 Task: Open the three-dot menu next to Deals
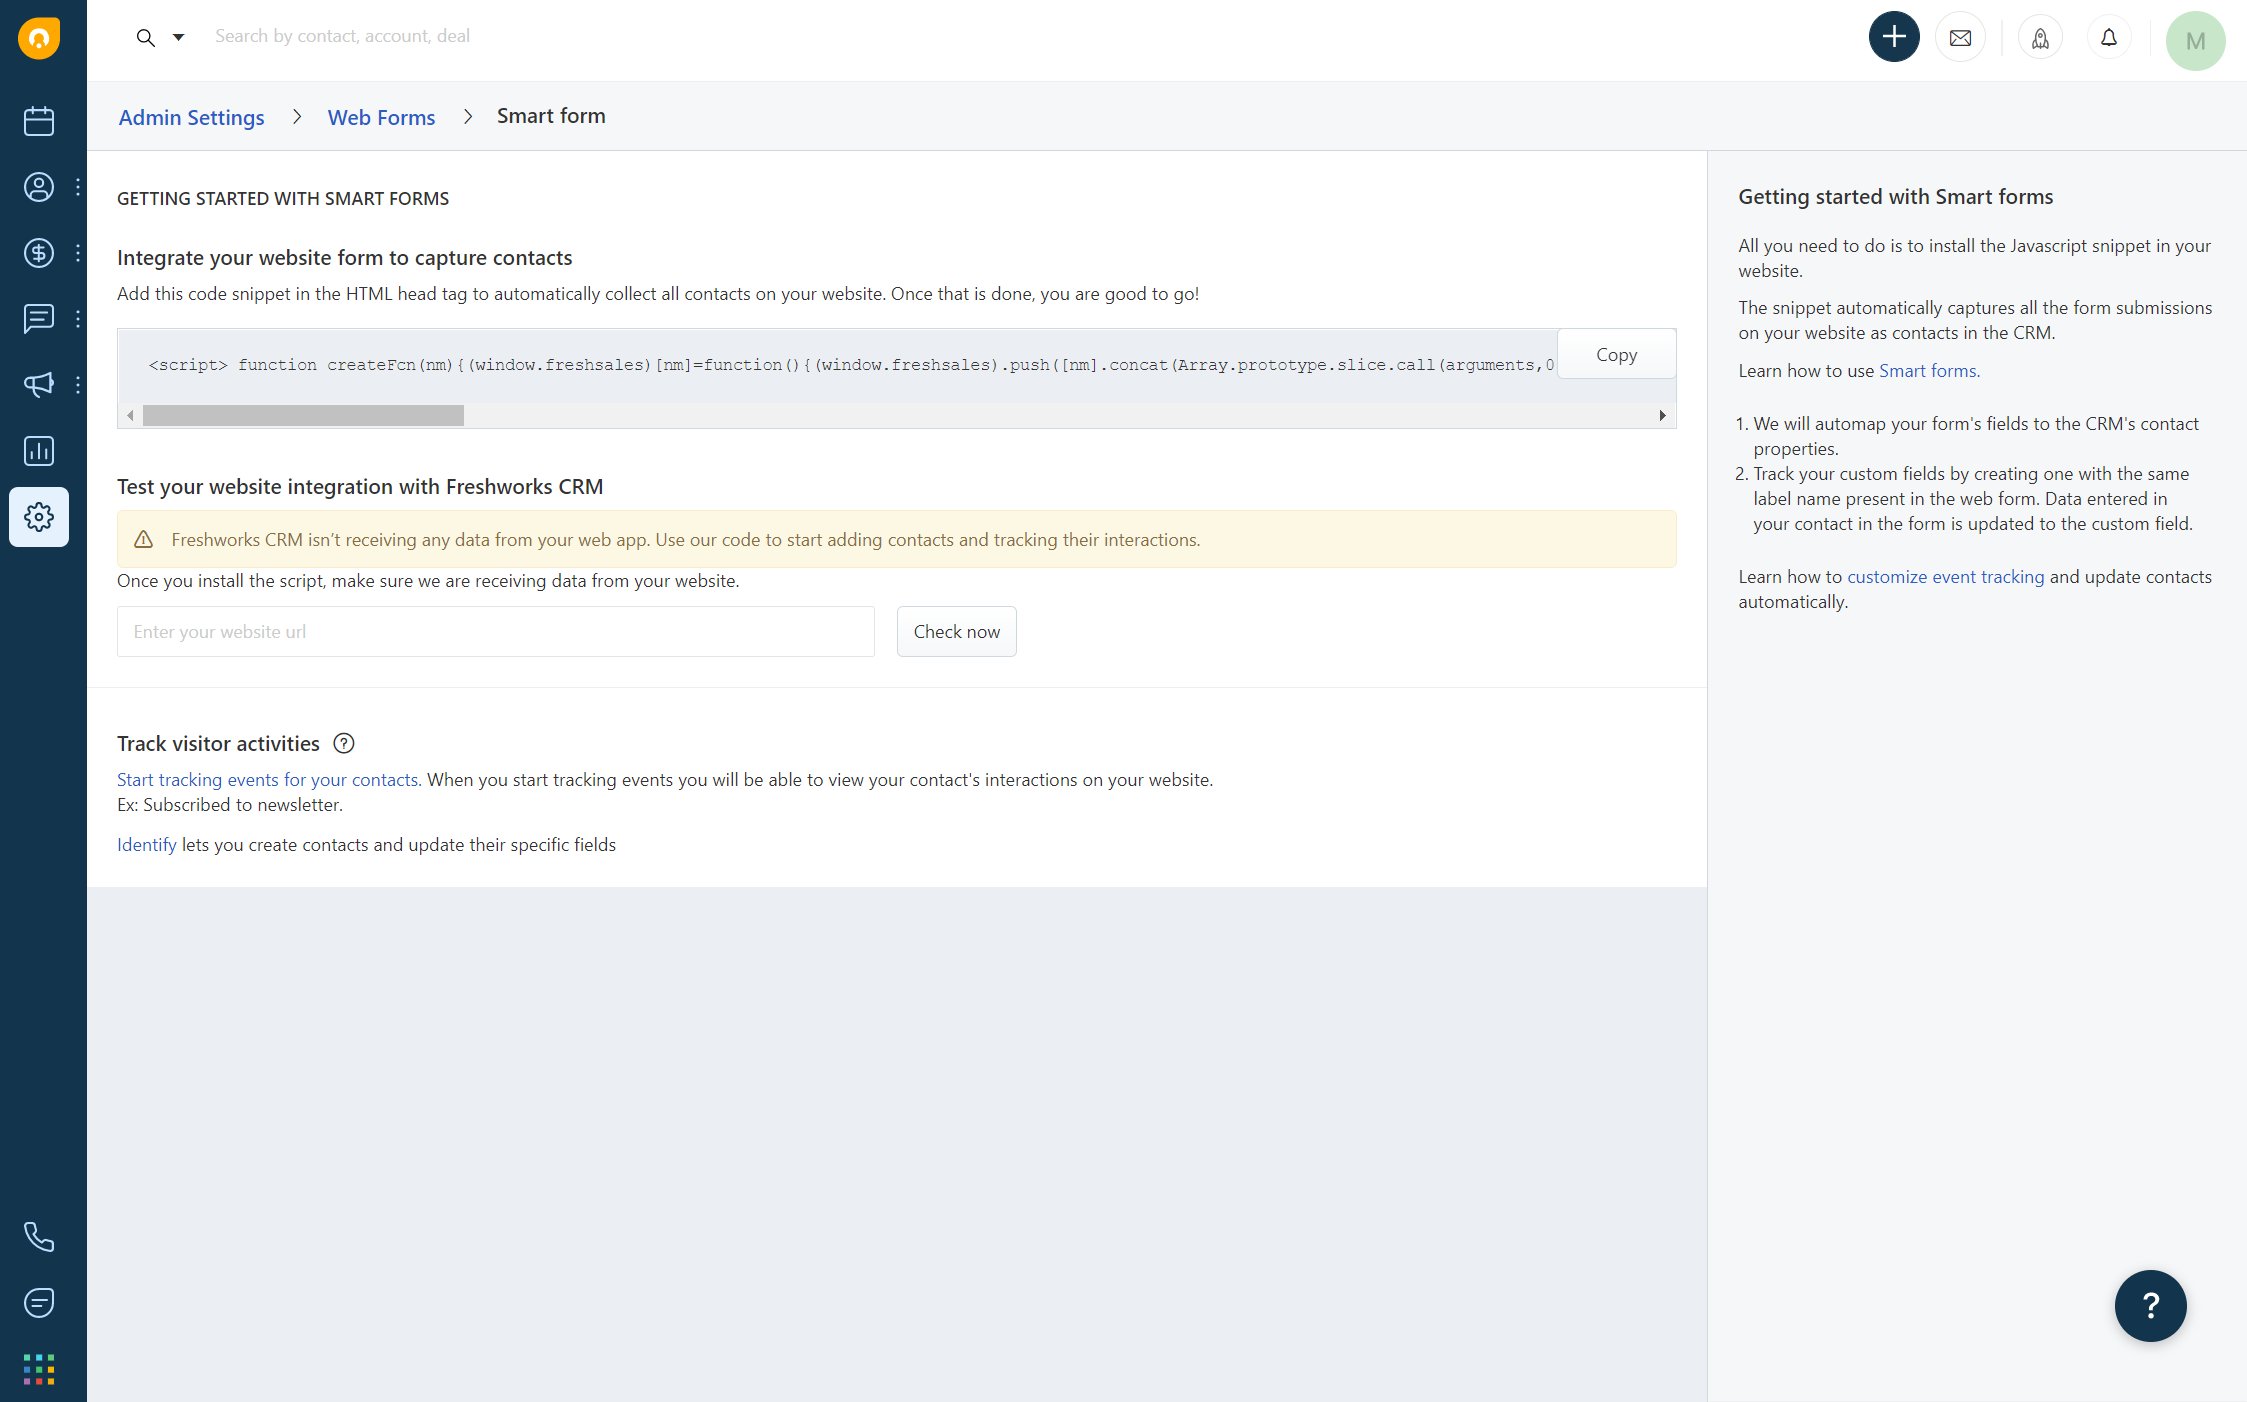coord(78,253)
